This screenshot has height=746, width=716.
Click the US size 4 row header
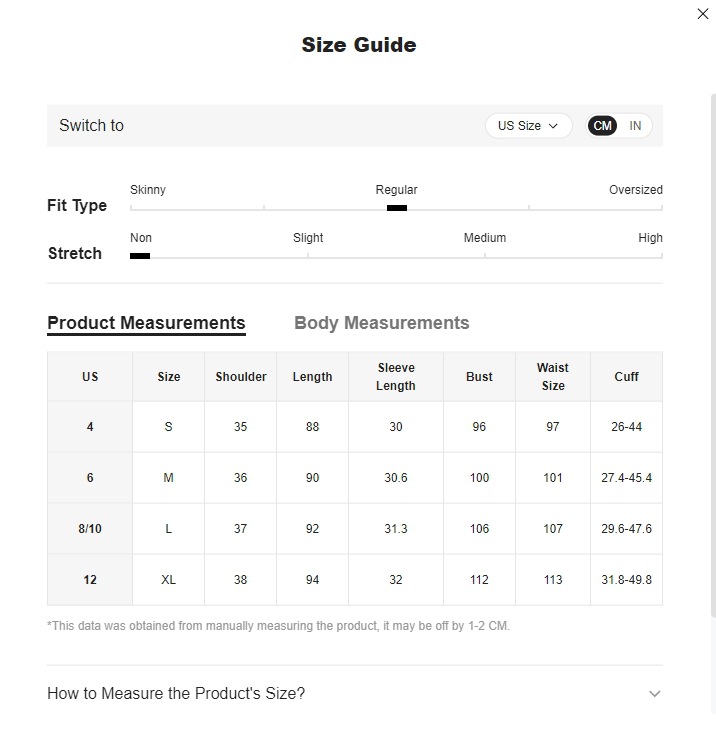[90, 427]
